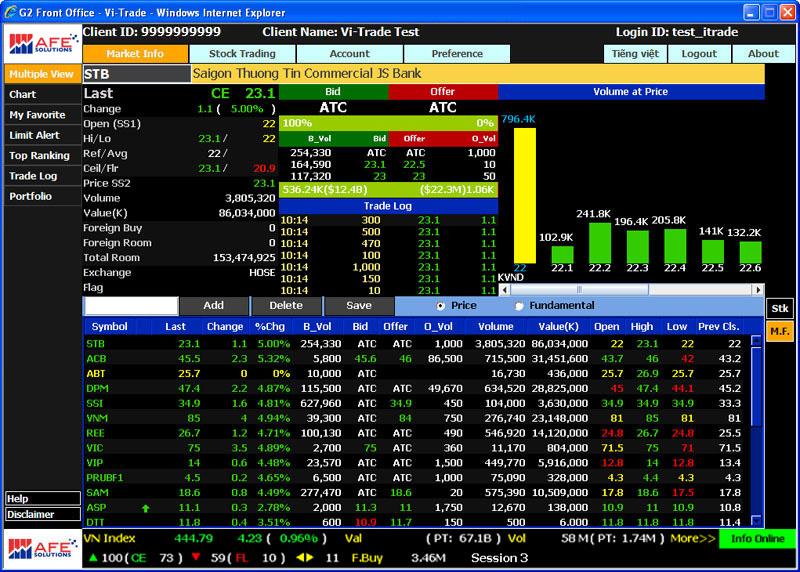
Task: Switch language with Tiếng việt button
Action: coord(635,54)
